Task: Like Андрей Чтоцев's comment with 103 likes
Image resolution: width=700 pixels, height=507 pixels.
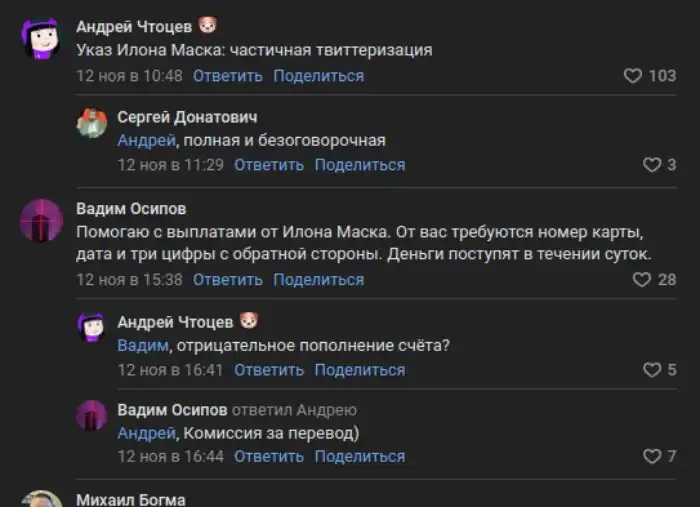Action: [632, 76]
